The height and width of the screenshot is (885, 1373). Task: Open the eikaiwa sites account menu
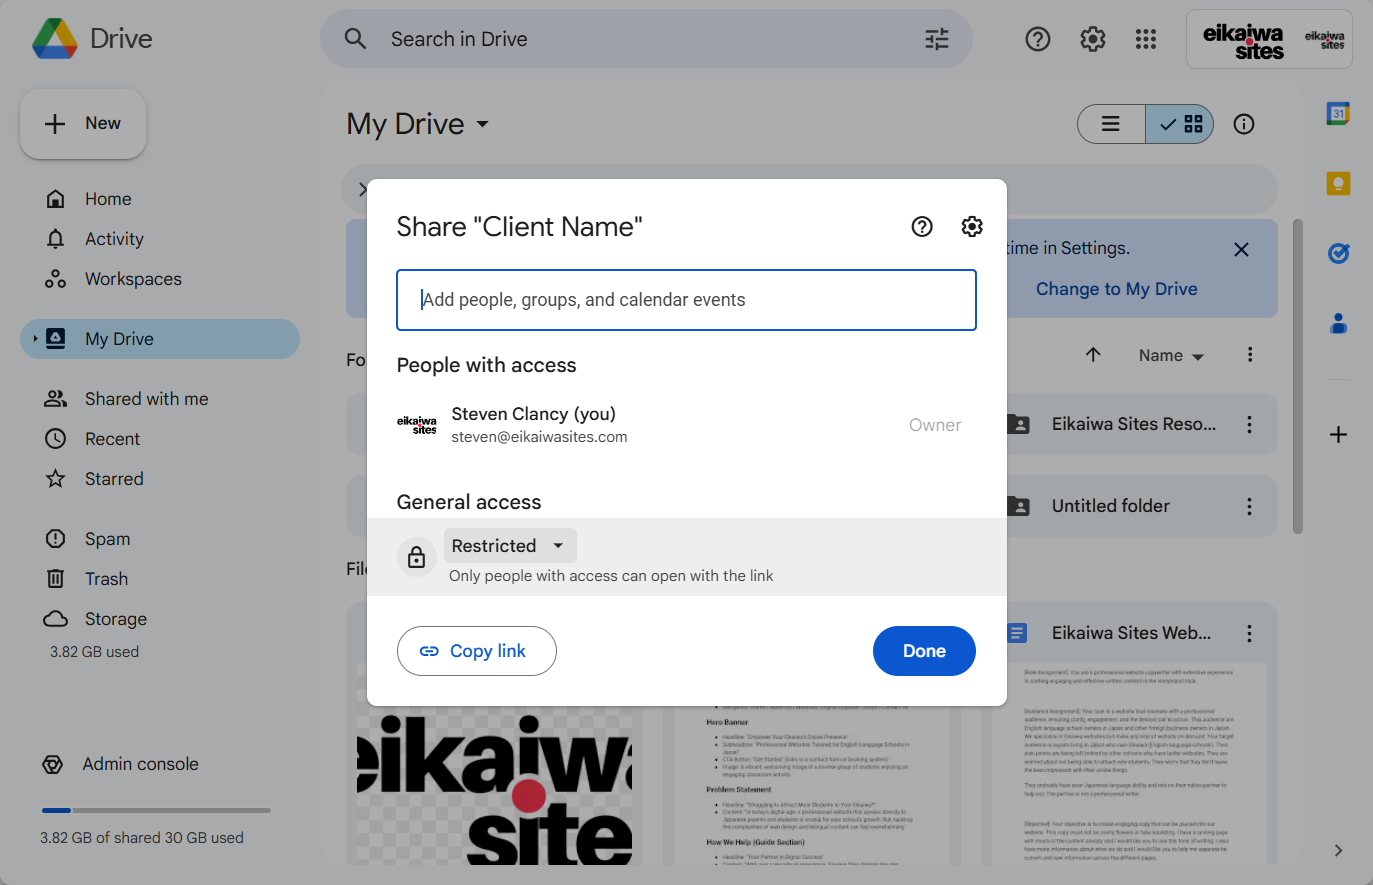click(1269, 39)
